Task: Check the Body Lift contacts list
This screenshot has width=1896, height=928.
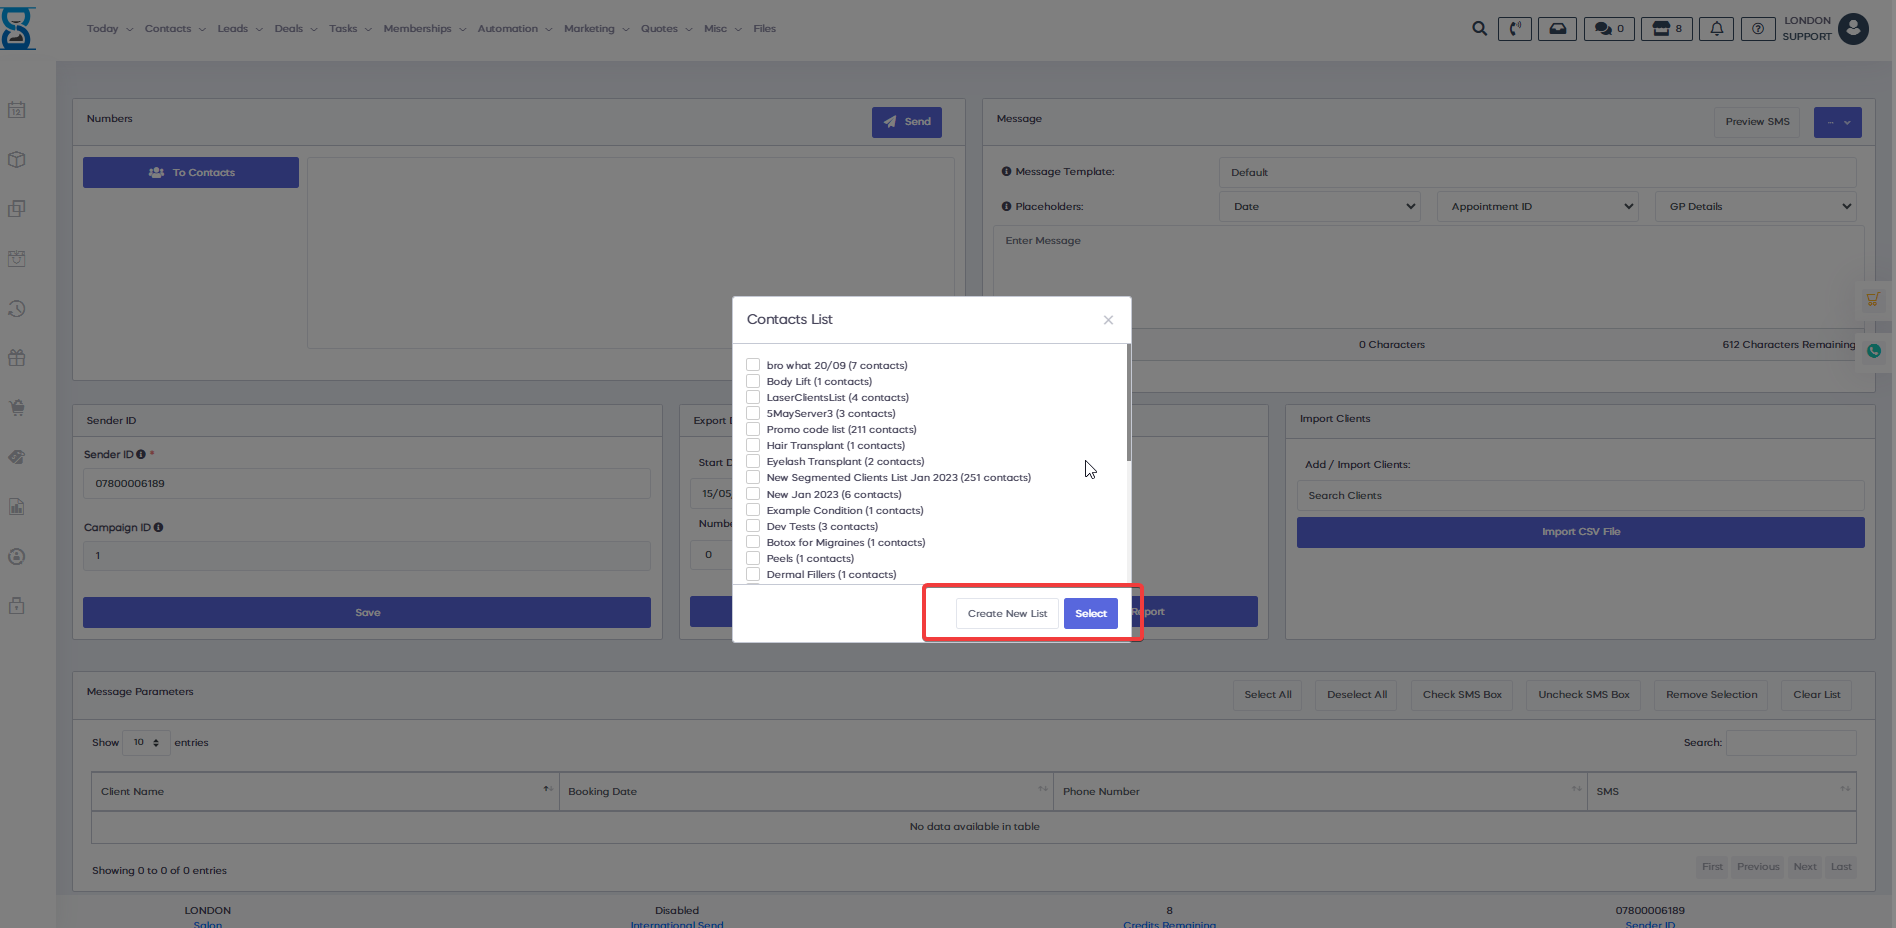Action: pos(753,381)
